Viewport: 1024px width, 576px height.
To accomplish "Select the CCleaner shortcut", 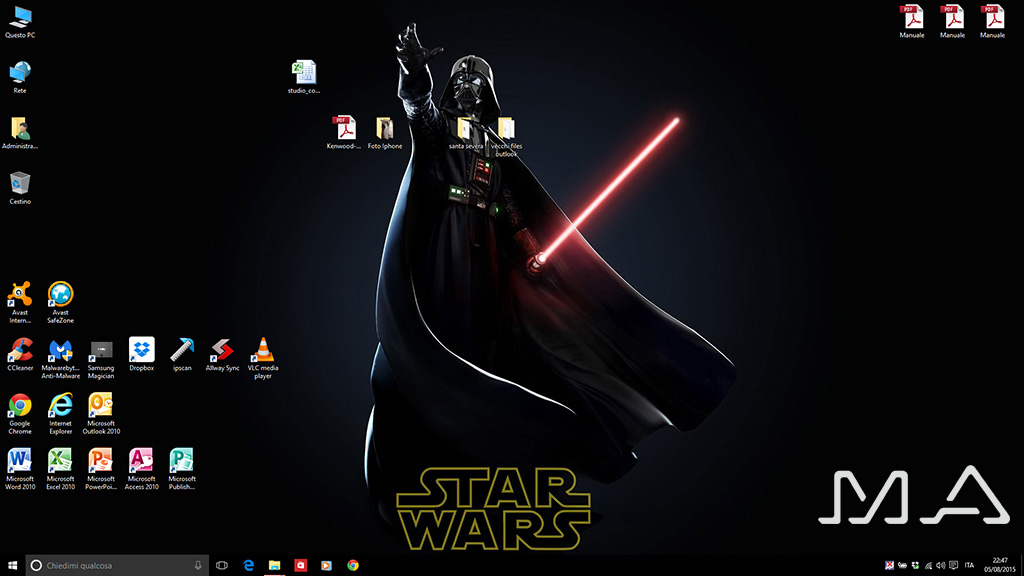I will (20, 355).
